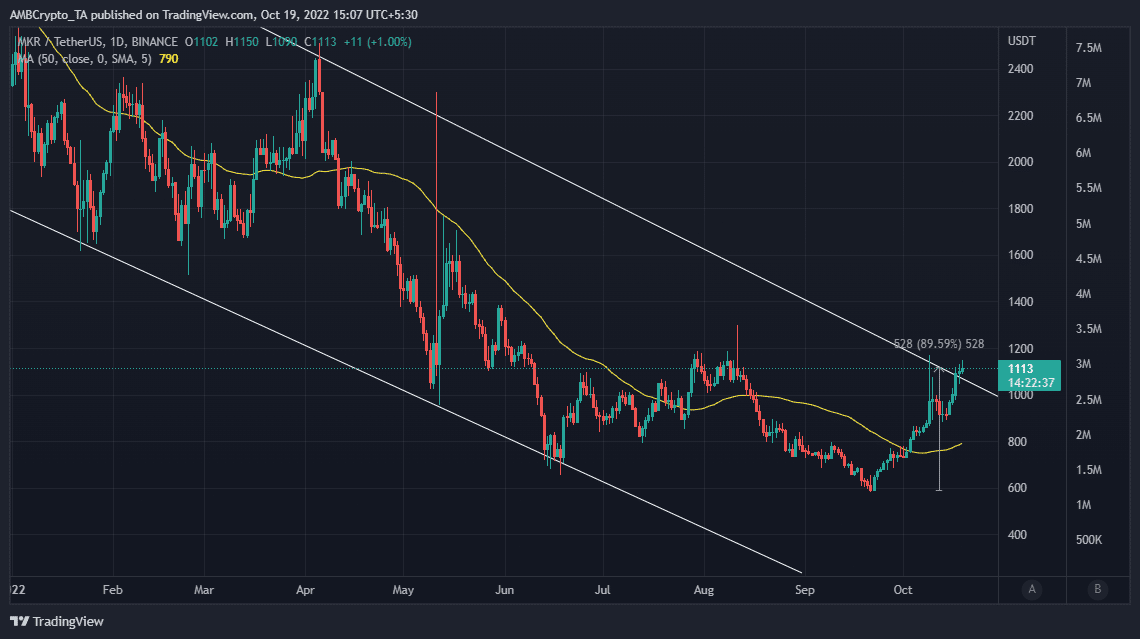The height and width of the screenshot is (639, 1140).
Task: Click the 'B' scale button
Action: (x=1098, y=590)
